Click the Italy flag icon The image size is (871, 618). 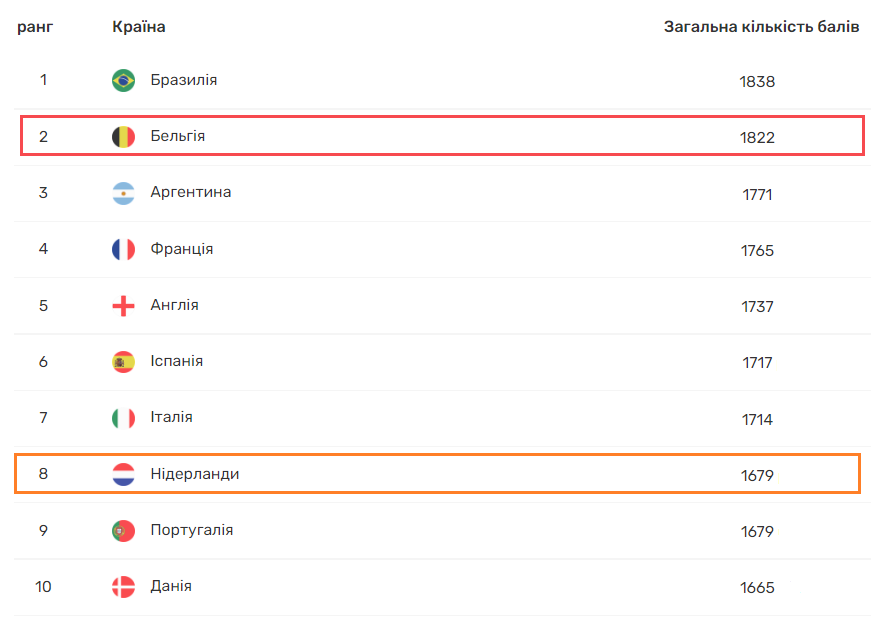pyautogui.click(x=123, y=418)
